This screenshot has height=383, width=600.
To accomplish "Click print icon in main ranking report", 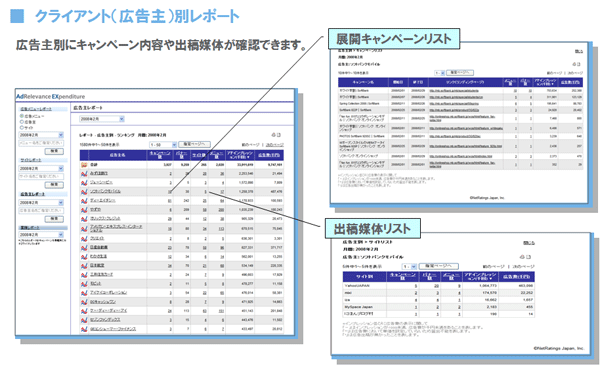I will pyautogui.click(x=274, y=135).
